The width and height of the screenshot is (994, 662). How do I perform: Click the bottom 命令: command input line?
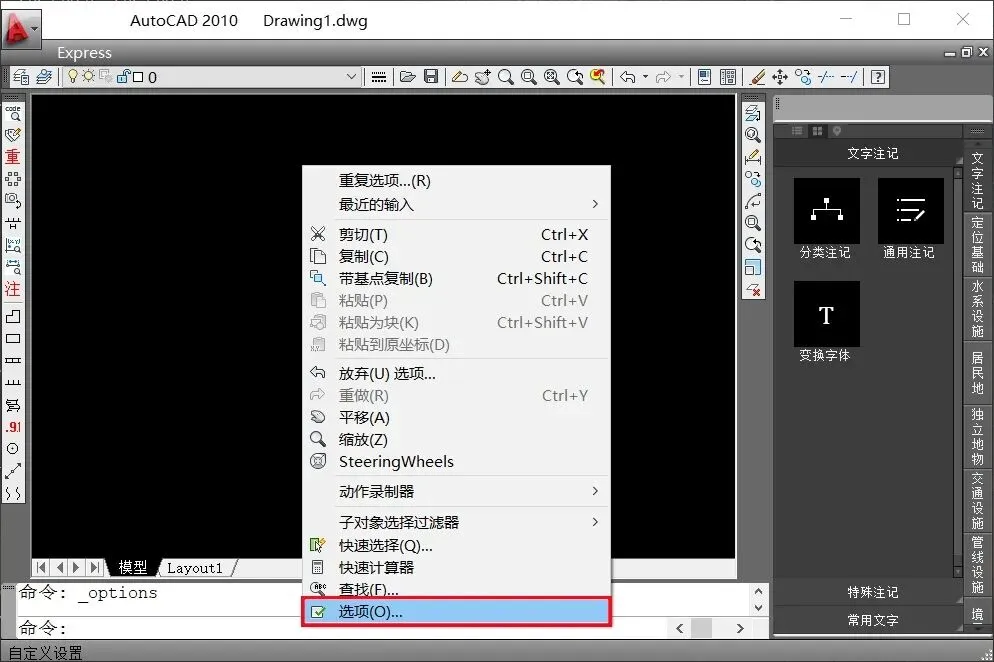click(x=342, y=628)
